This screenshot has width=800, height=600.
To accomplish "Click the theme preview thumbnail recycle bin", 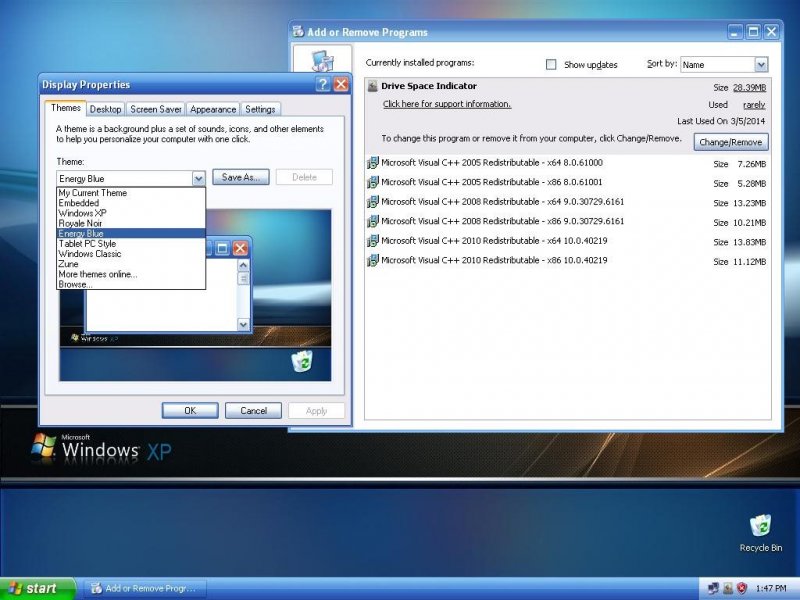I will coord(302,361).
